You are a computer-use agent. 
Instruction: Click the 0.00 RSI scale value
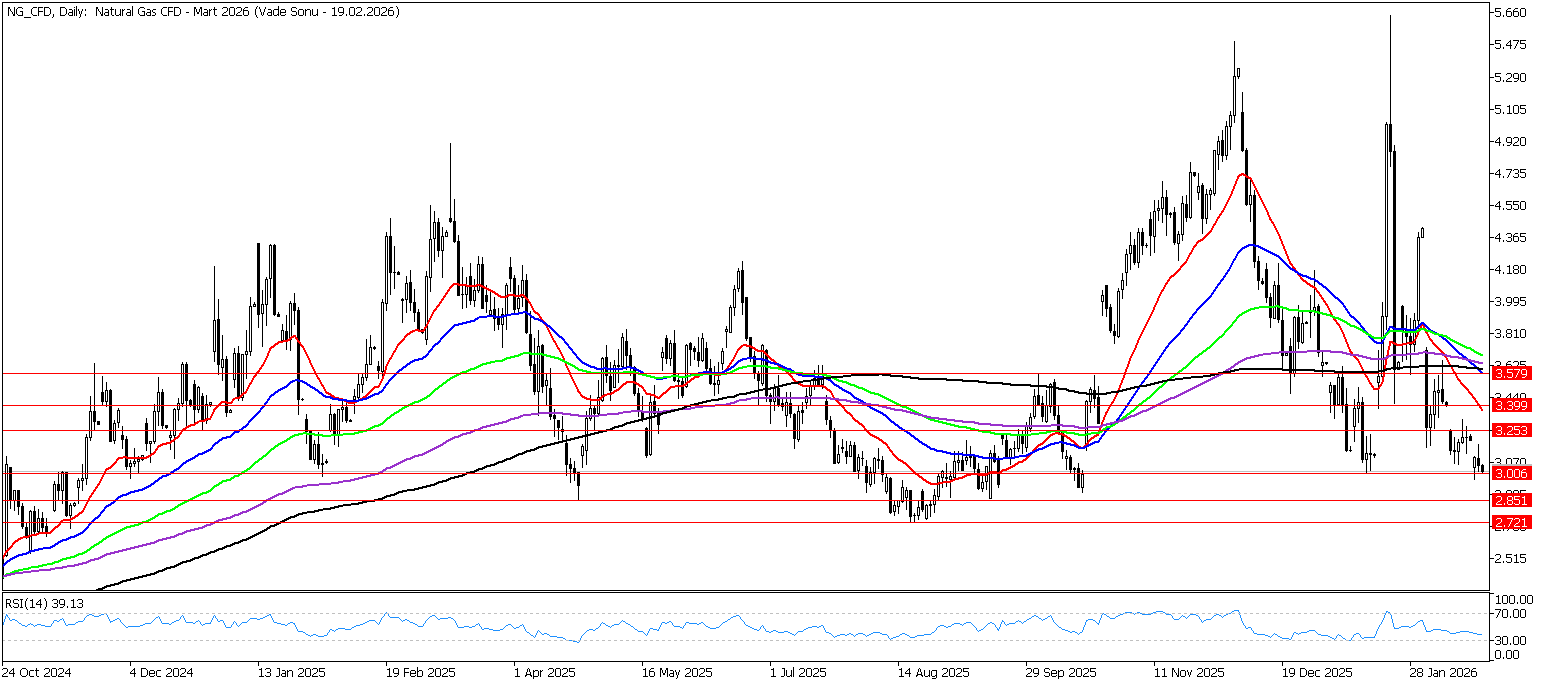1505,654
